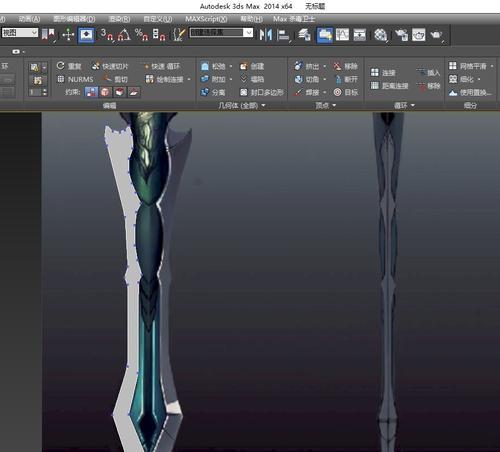Expand the 几何体 (全部) panel arrow
This screenshot has height=452, width=500.
(263, 105)
